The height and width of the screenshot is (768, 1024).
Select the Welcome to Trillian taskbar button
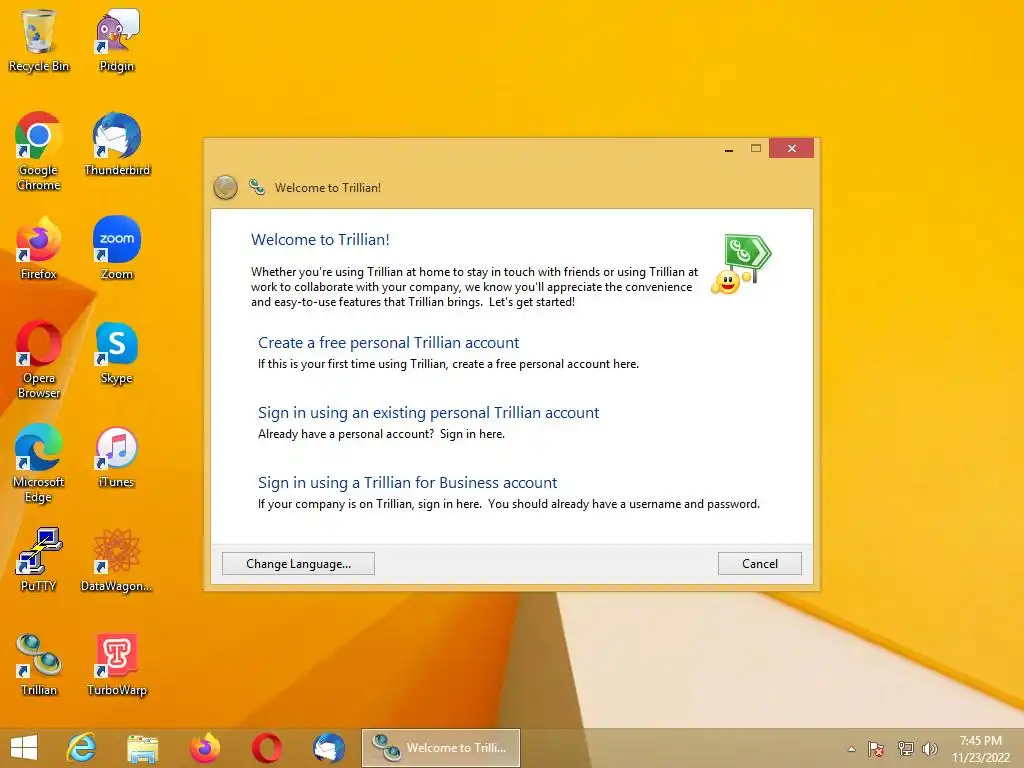click(441, 748)
